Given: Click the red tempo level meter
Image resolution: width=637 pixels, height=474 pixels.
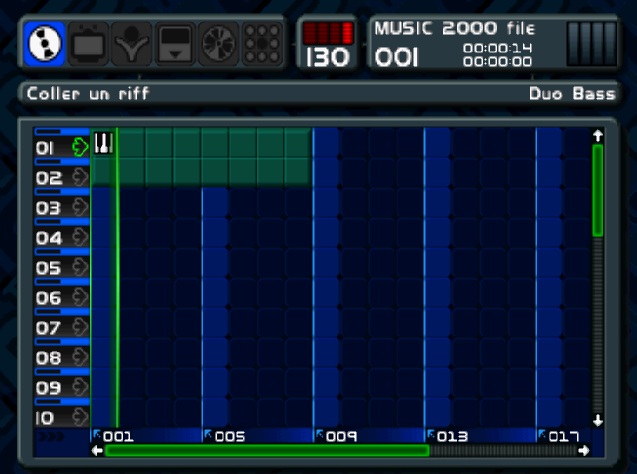Looking at the screenshot, I should click(x=328, y=33).
